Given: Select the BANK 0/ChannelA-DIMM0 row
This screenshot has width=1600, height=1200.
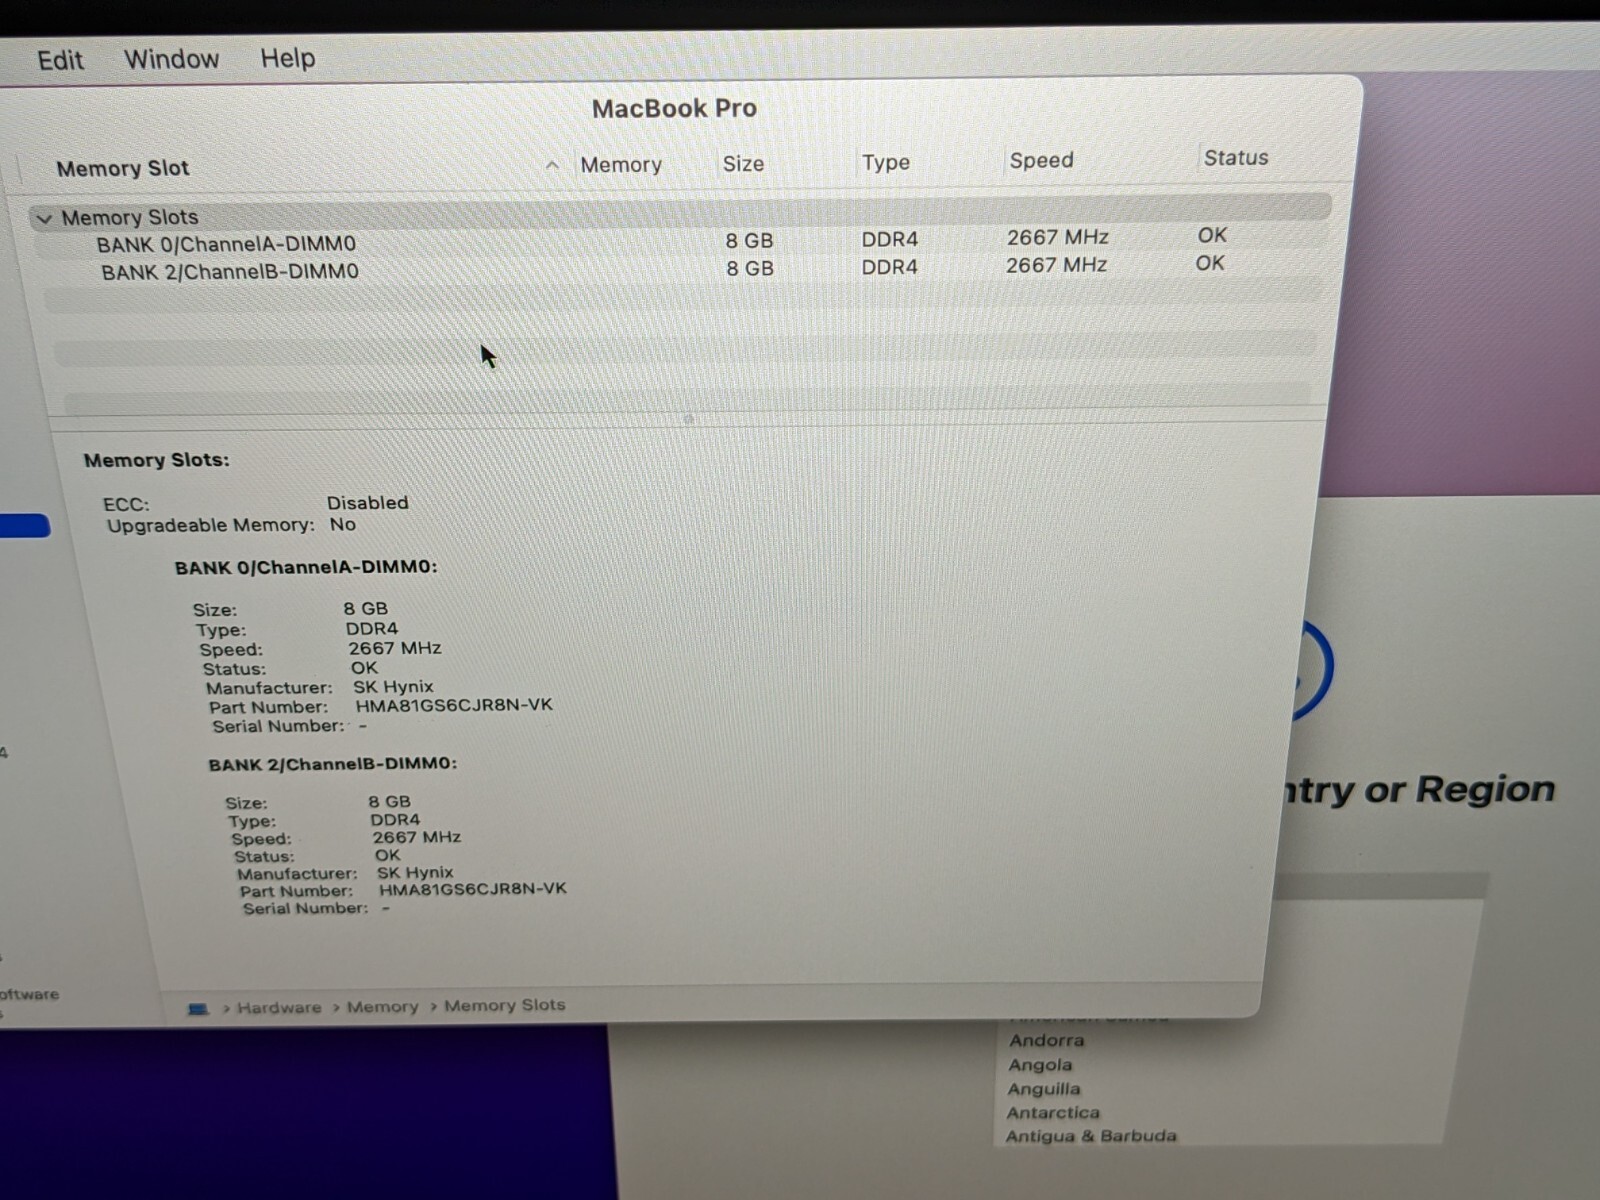Looking at the screenshot, I should 680,241.
